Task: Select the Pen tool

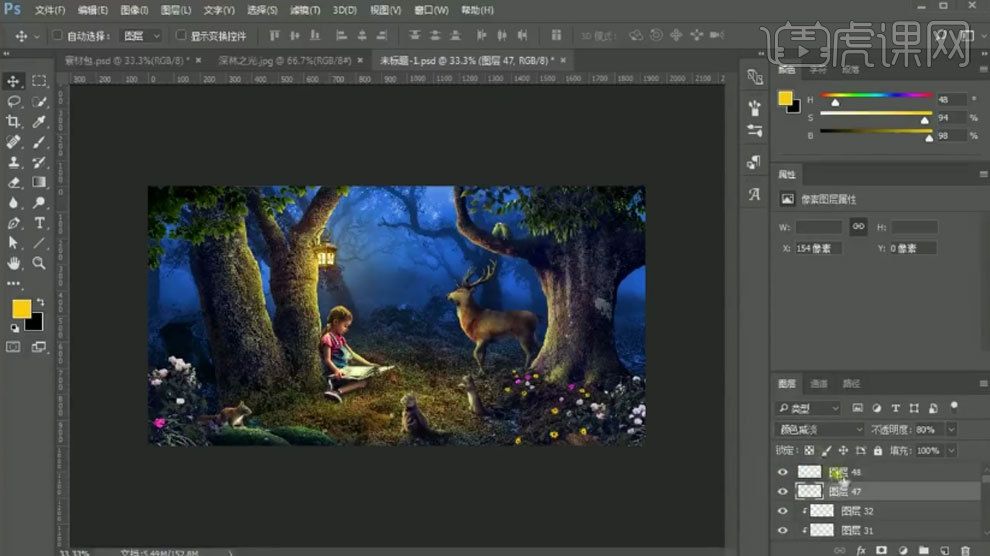Action: coord(13,223)
